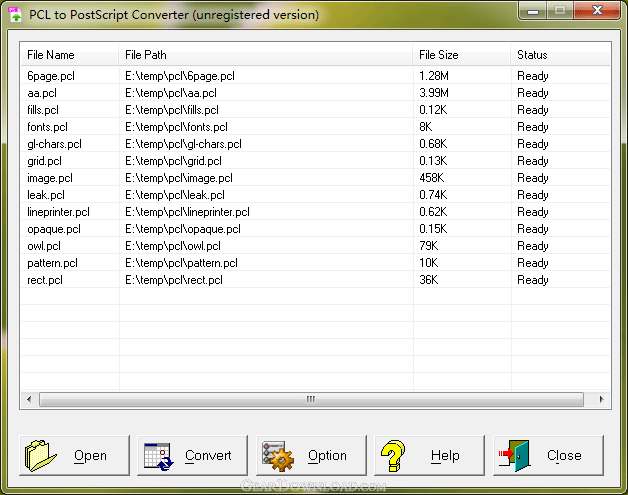628x495 pixels.
Task: Click the 0.15K file size cell
Action: coord(433,229)
